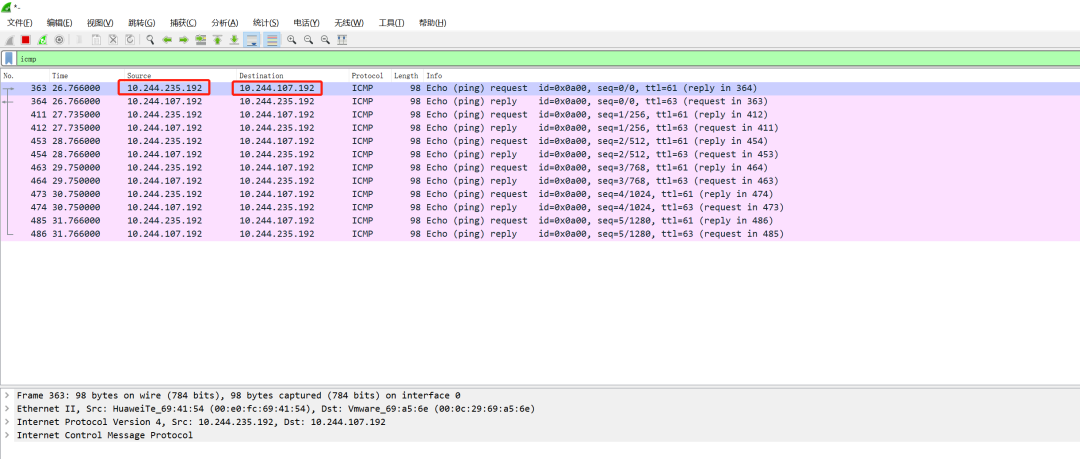Image resolution: width=1080 pixels, height=459 pixels.
Task: Open the 视图(V) menu
Action: click(x=100, y=23)
